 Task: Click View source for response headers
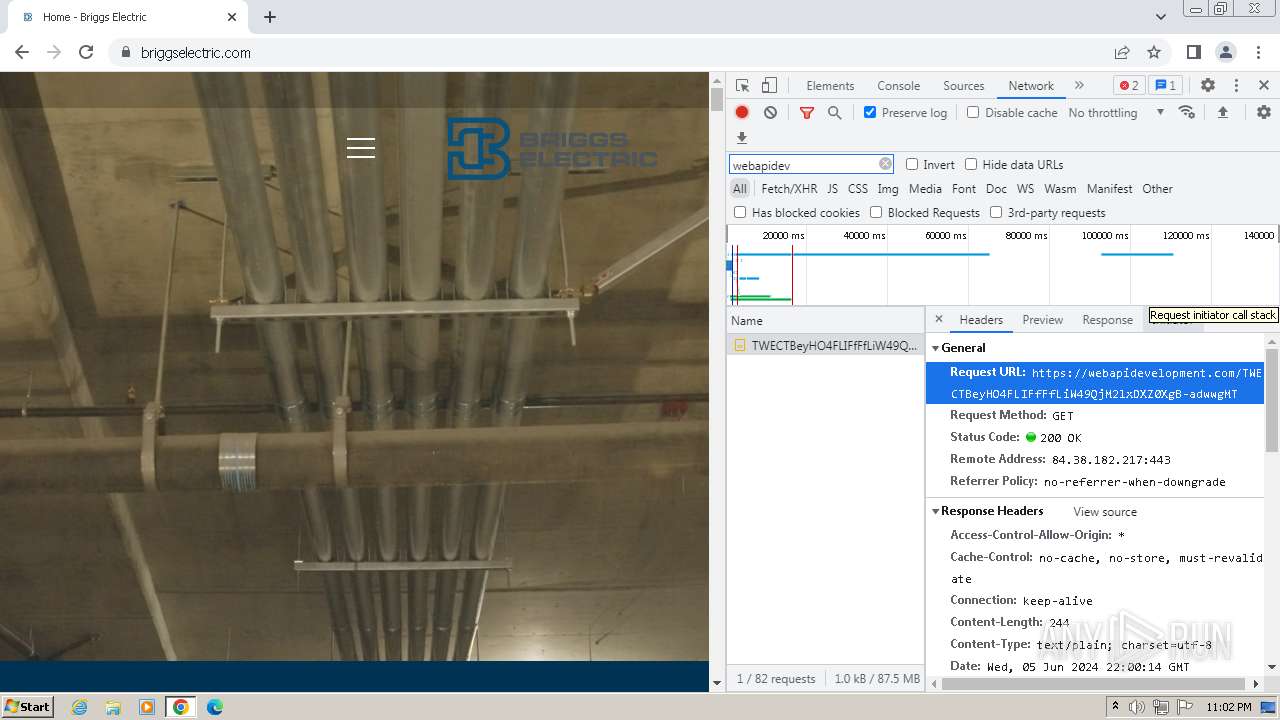pos(1105,512)
